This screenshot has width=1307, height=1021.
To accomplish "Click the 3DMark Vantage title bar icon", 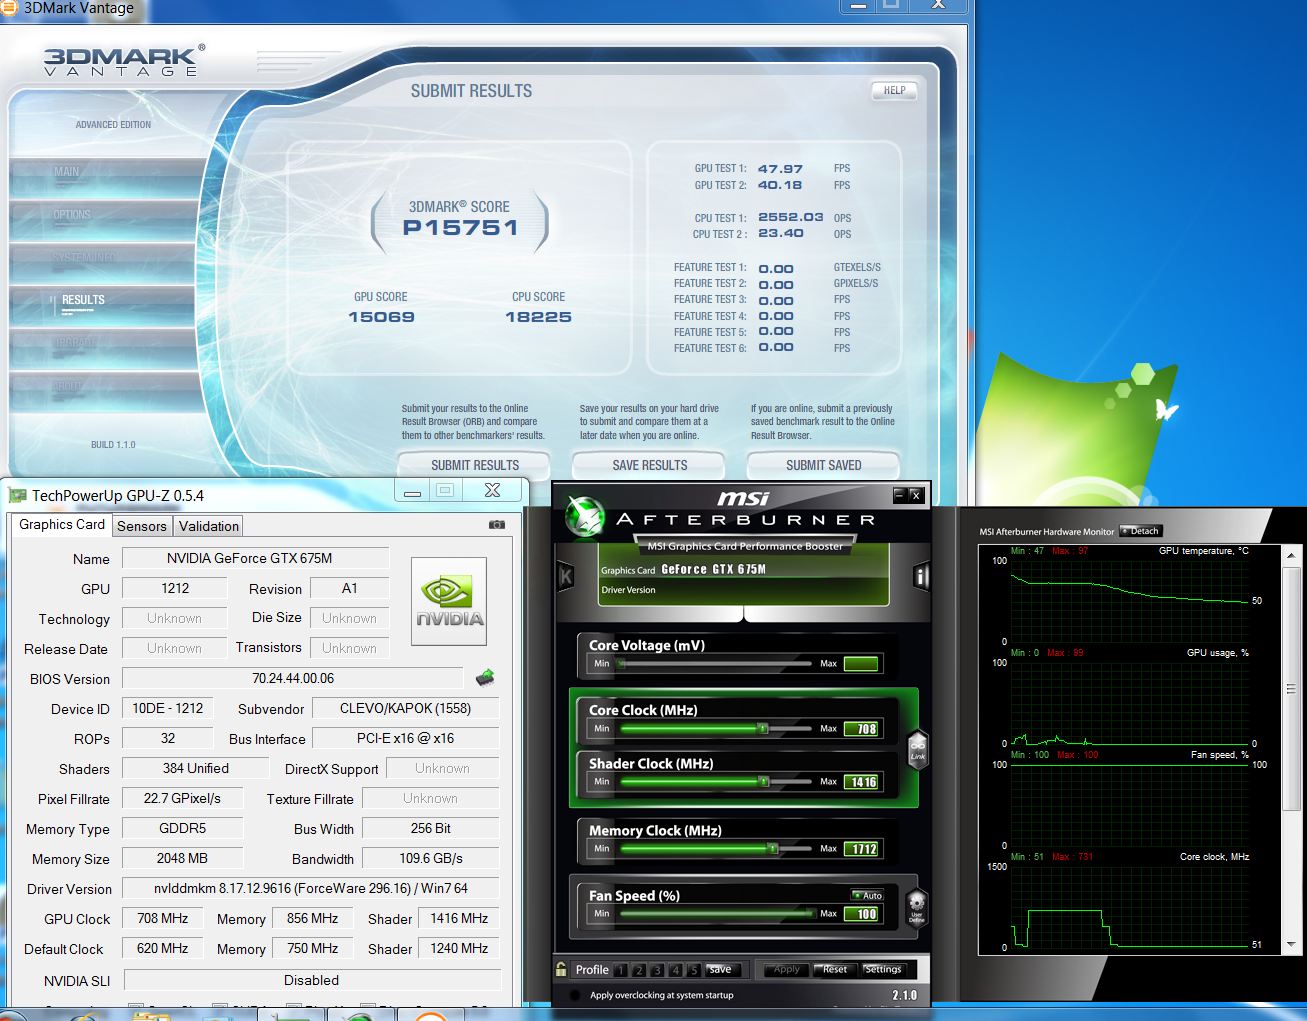I will tap(9, 7).
